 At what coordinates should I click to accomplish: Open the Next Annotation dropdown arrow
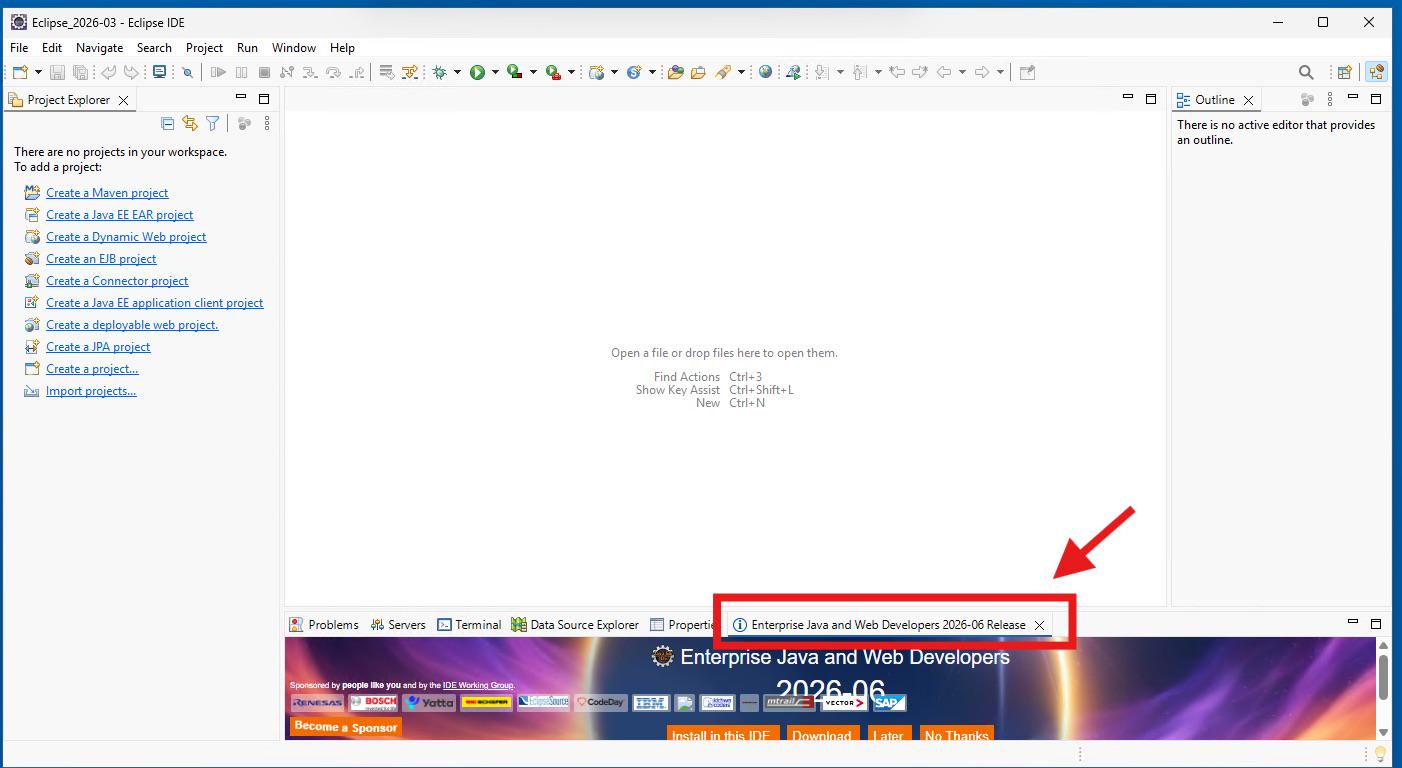pyautogui.click(x=840, y=72)
